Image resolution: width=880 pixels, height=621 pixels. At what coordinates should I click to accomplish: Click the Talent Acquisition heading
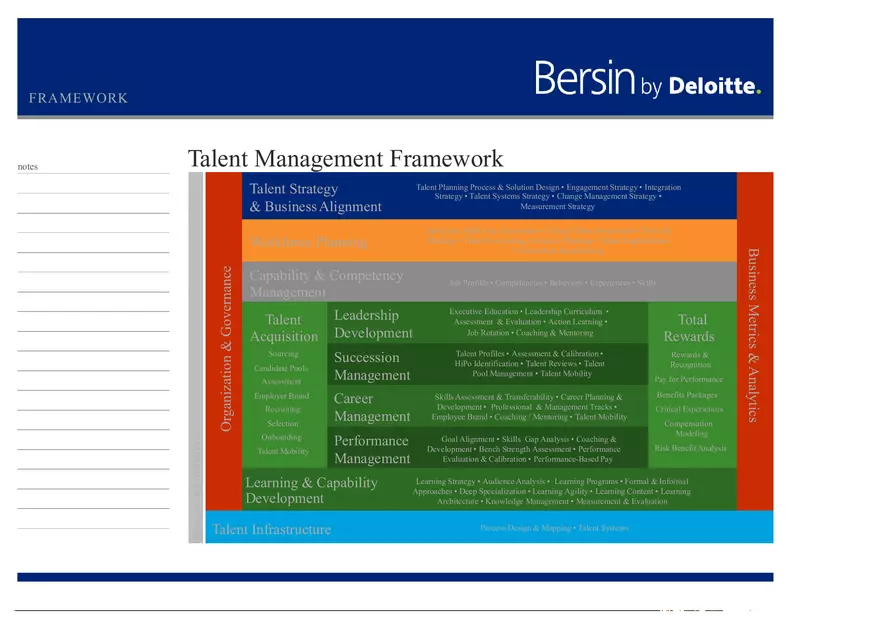point(283,328)
